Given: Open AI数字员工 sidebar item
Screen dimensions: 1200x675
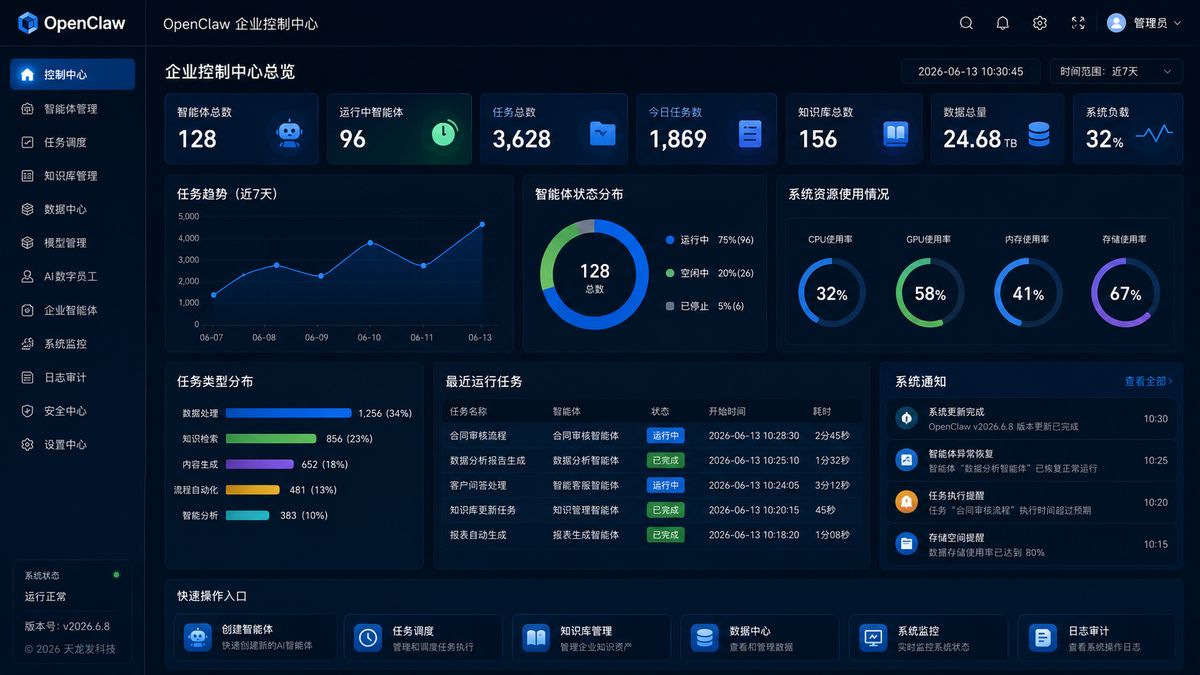Looking at the screenshot, I should point(73,276).
